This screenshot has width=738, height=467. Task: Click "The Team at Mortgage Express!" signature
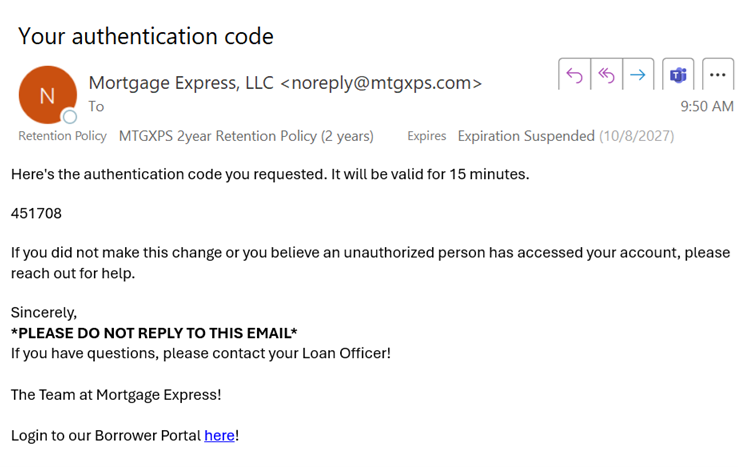pyautogui.click(x=116, y=395)
